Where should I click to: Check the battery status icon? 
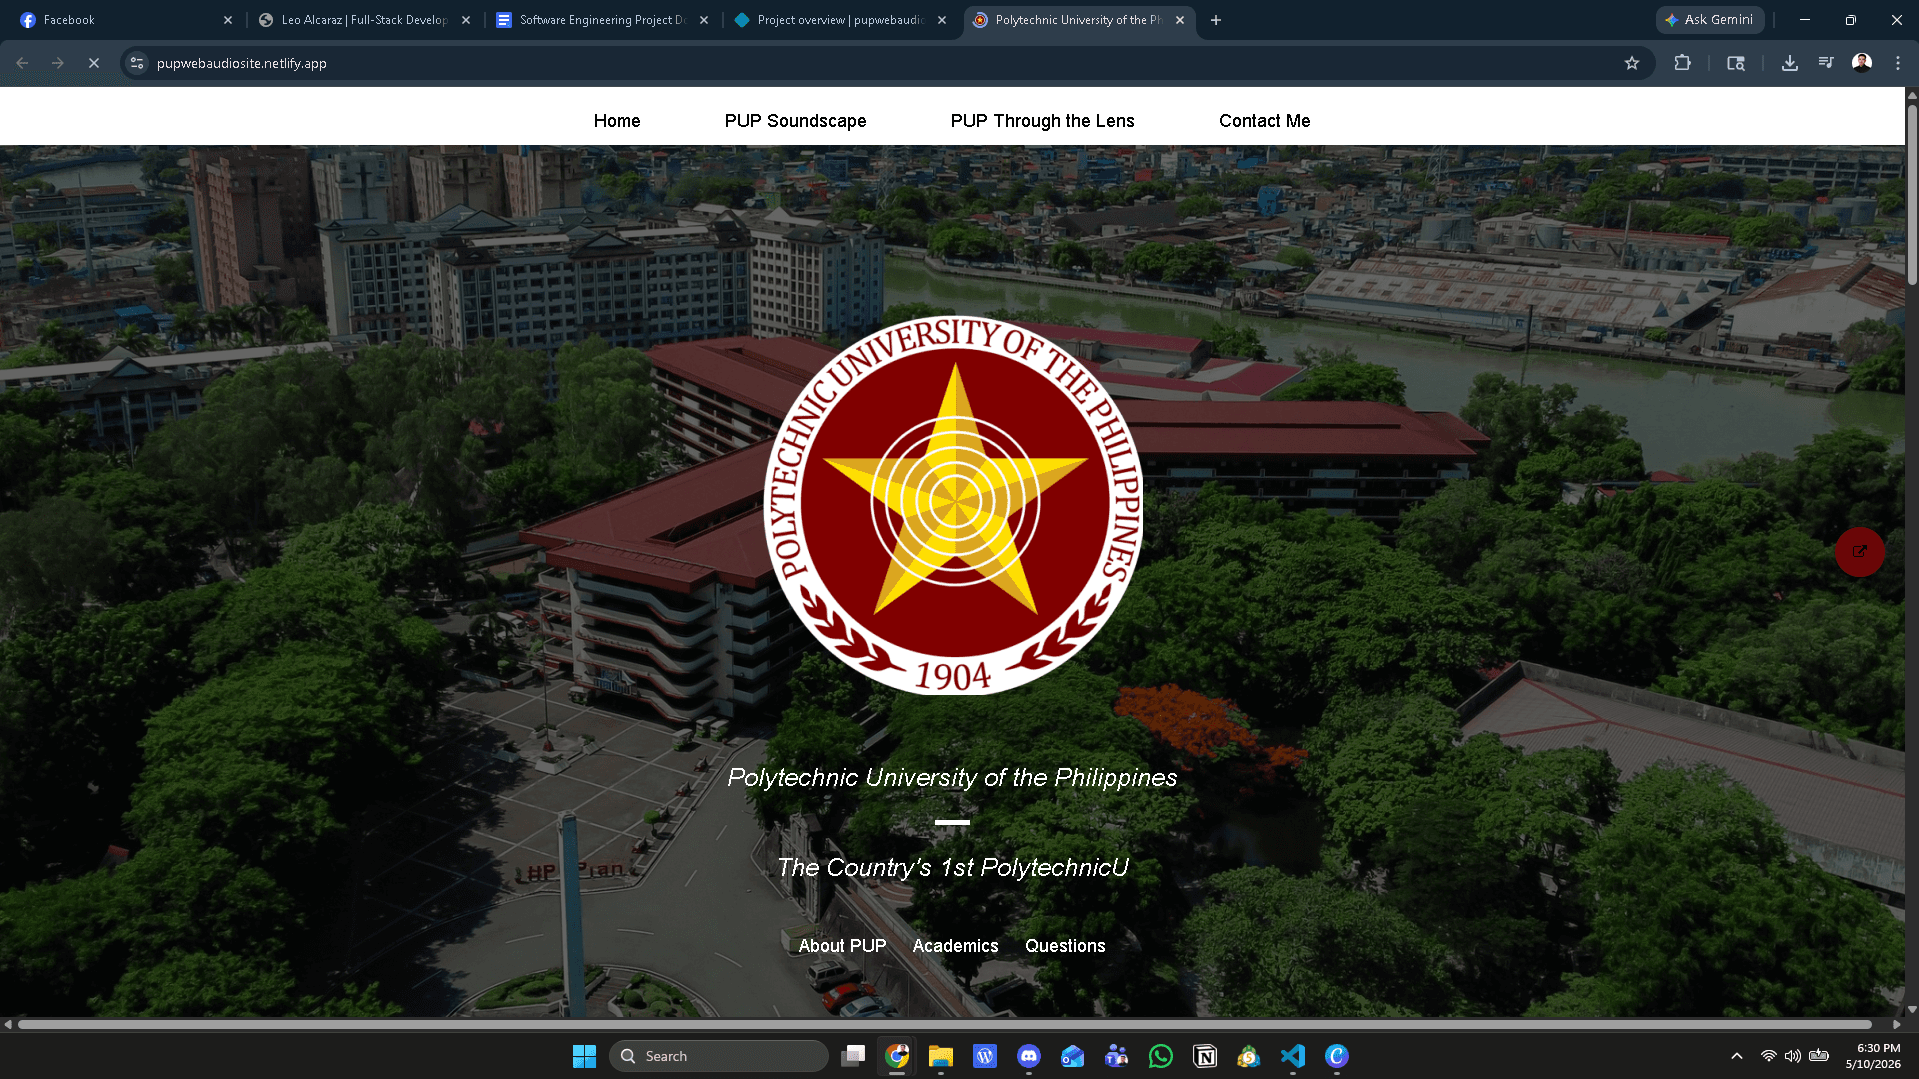[x=1819, y=1056]
